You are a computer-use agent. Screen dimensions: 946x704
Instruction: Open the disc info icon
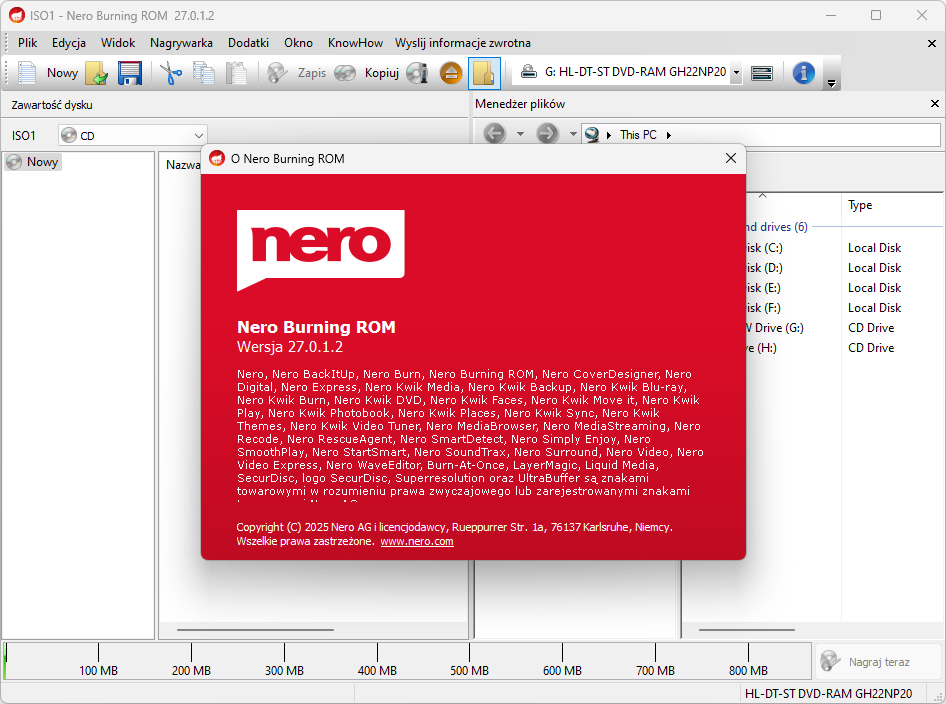pyautogui.click(x=417, y=73)
